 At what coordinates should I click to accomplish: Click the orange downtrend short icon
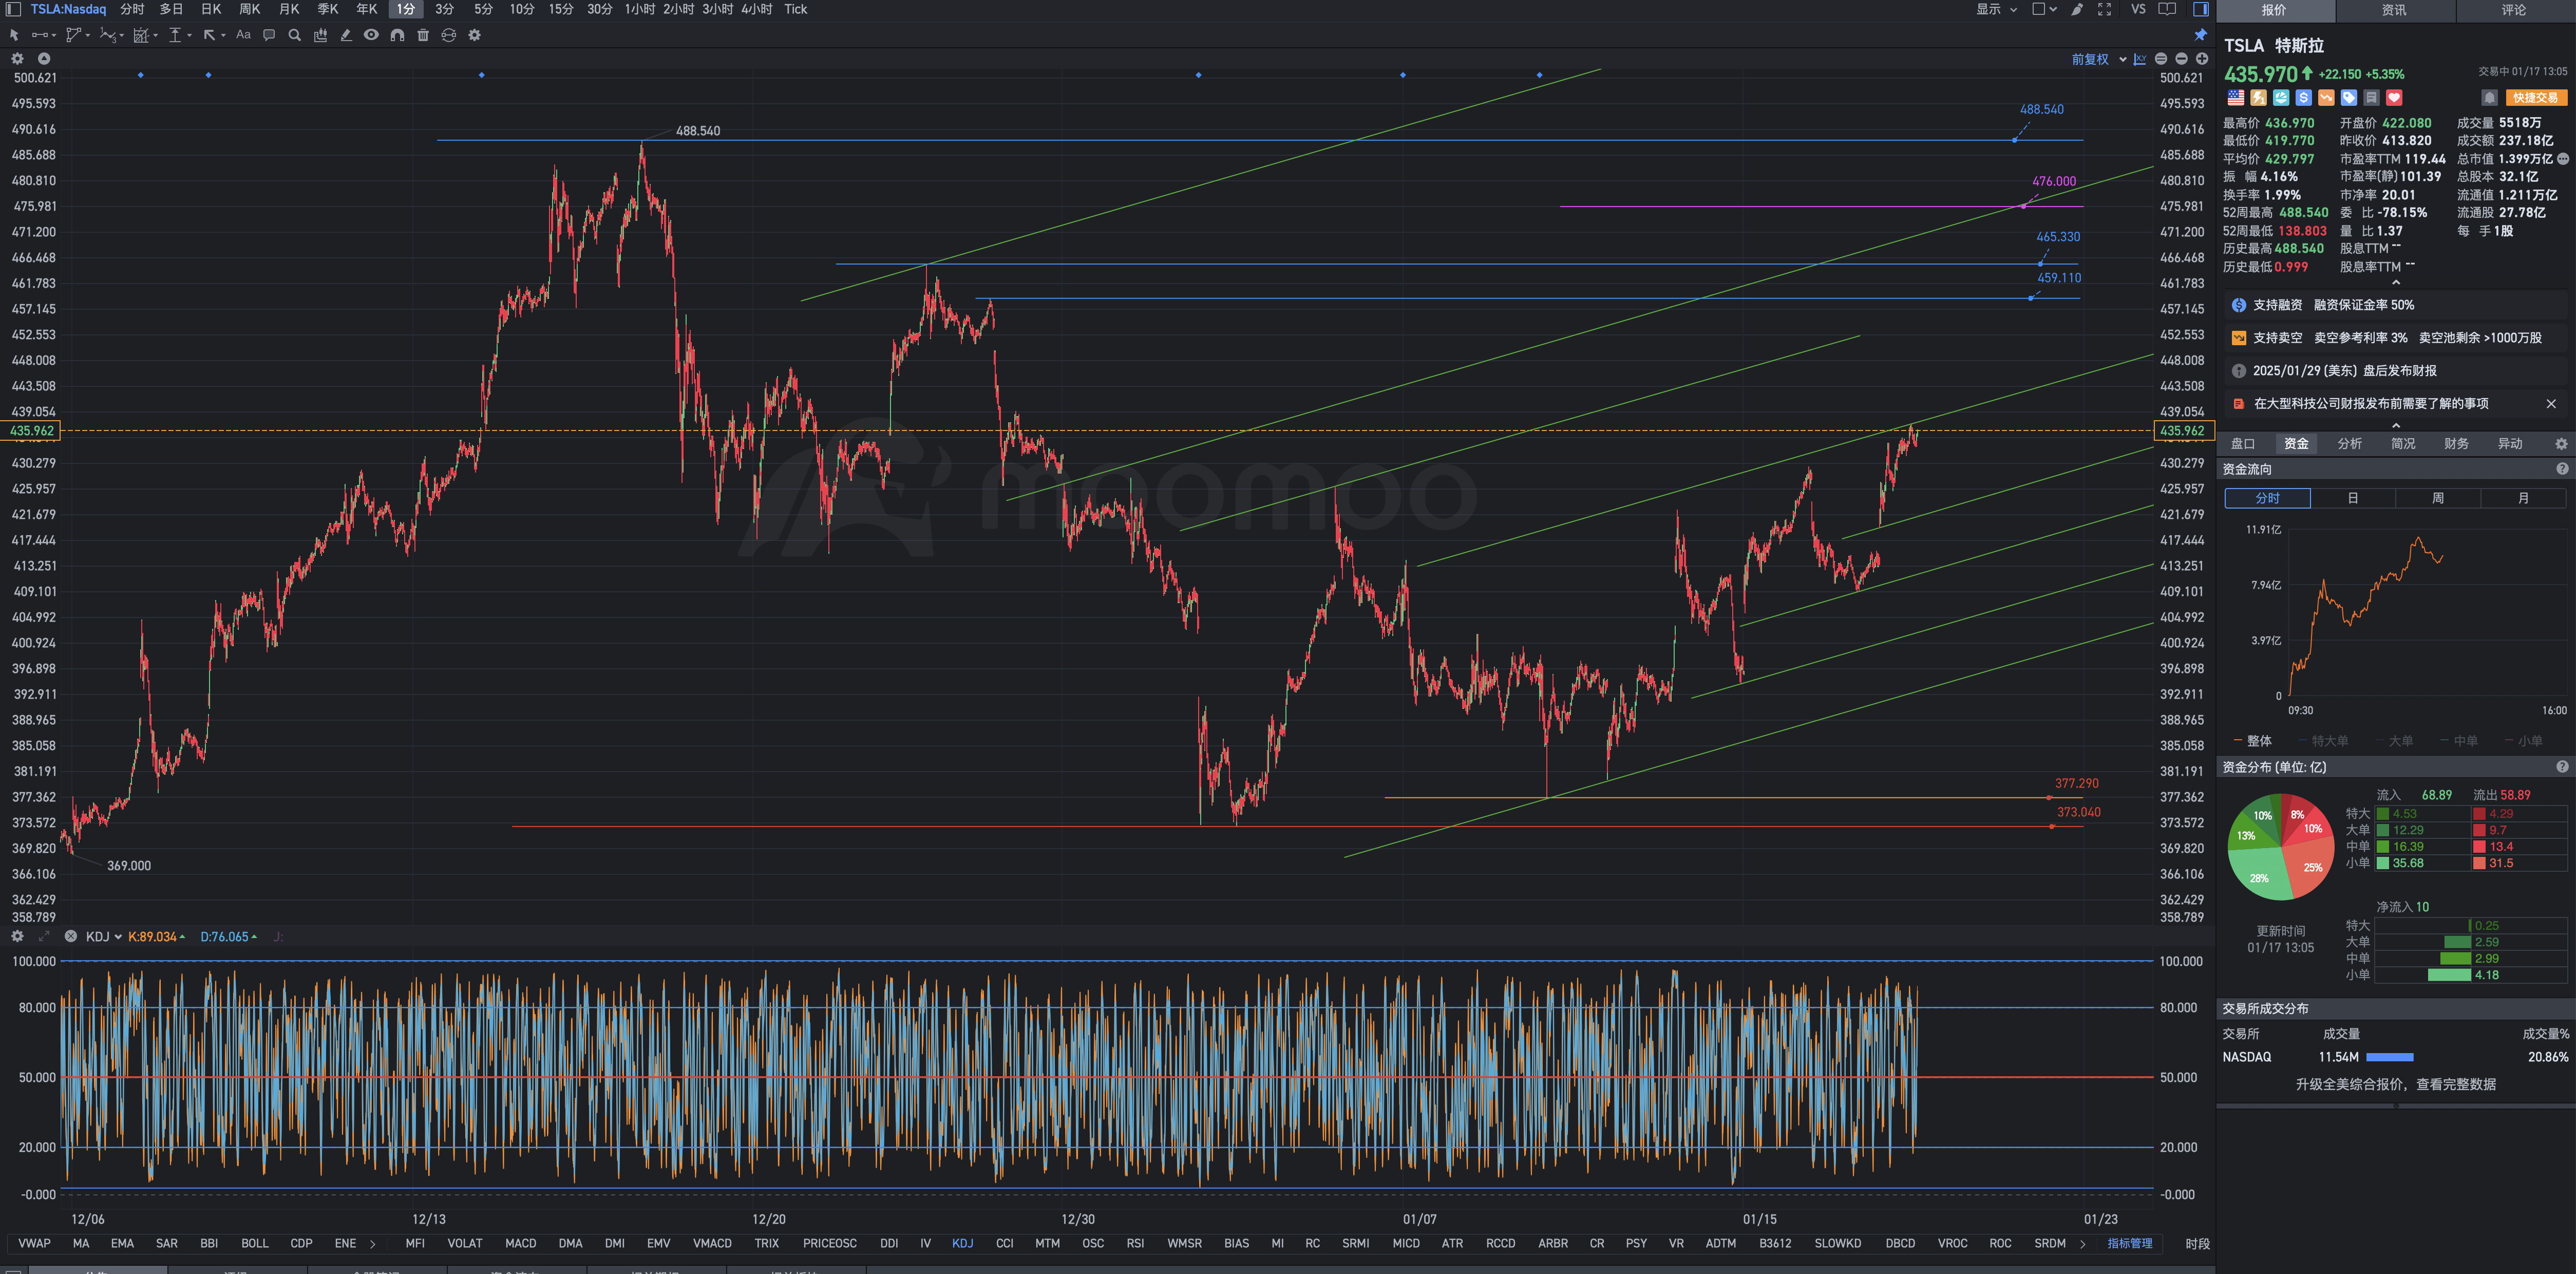pos(2327,98)
